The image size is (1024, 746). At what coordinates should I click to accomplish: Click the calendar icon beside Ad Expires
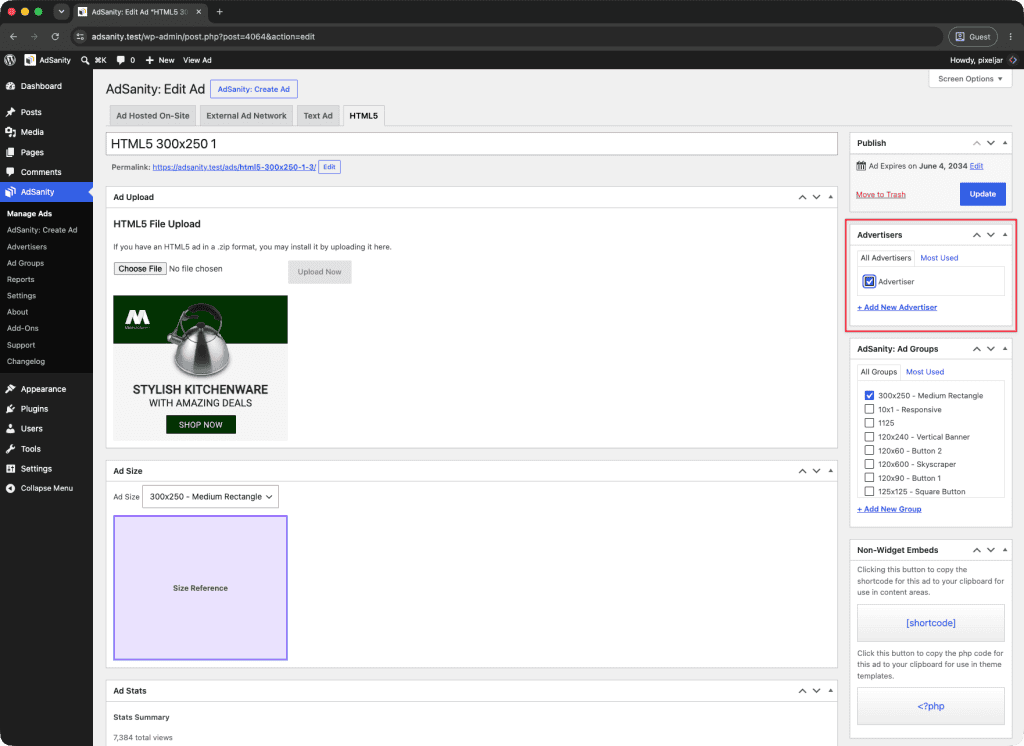tap(861, 166)
